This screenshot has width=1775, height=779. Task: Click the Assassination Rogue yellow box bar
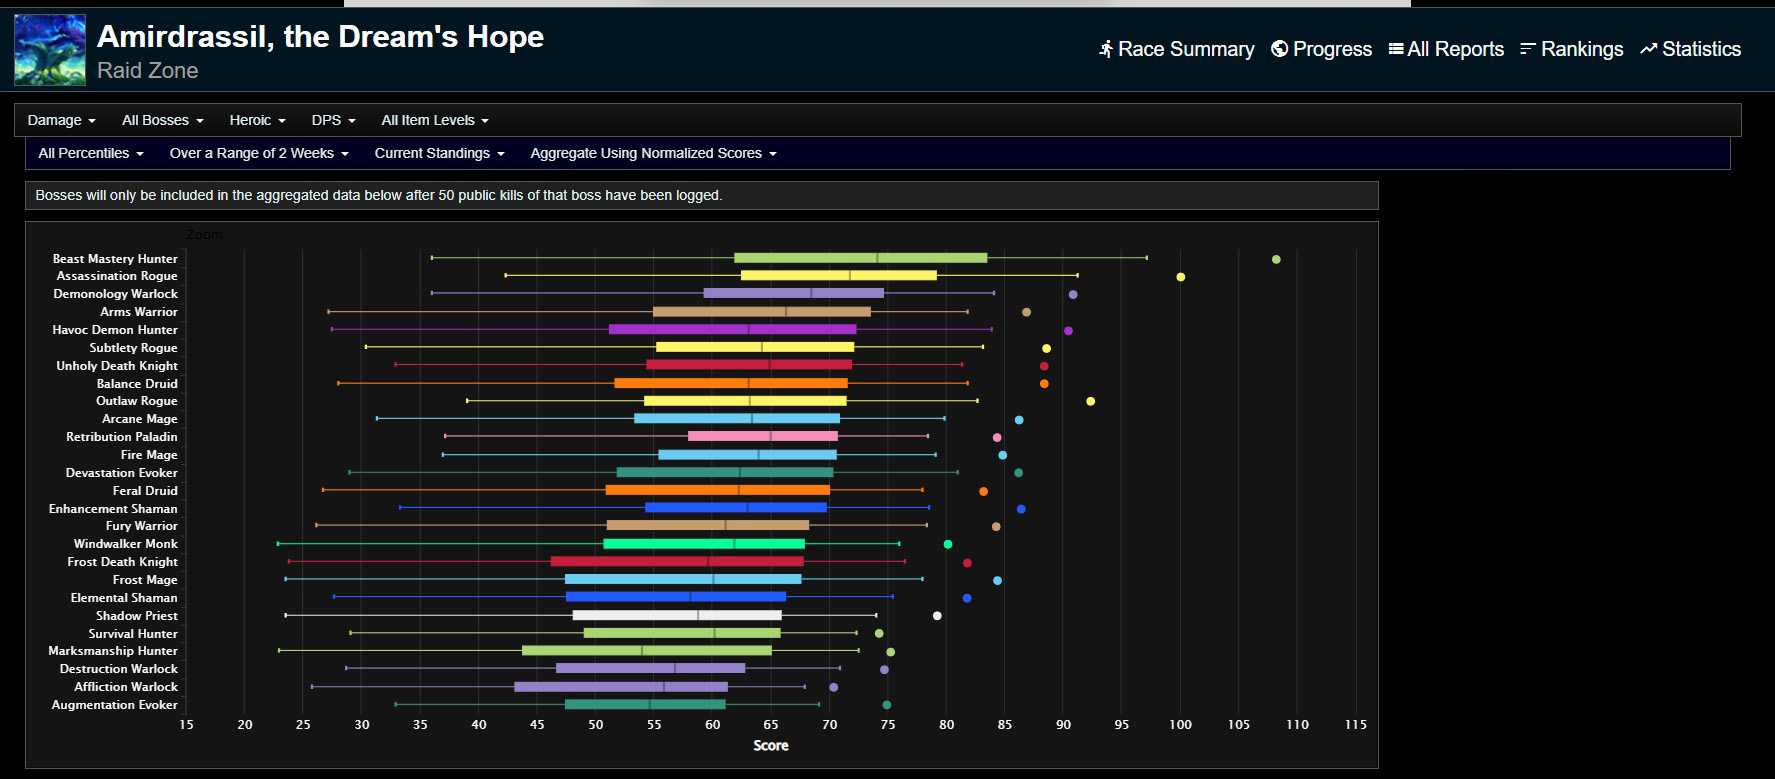pyautogui.click(x=838, y=275)
